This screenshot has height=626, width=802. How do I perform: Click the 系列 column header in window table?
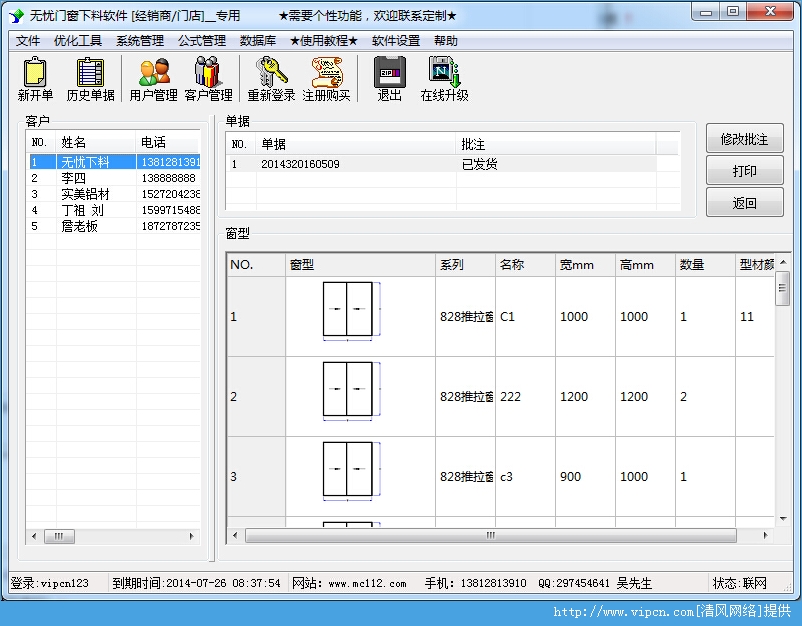coord(465,264)
